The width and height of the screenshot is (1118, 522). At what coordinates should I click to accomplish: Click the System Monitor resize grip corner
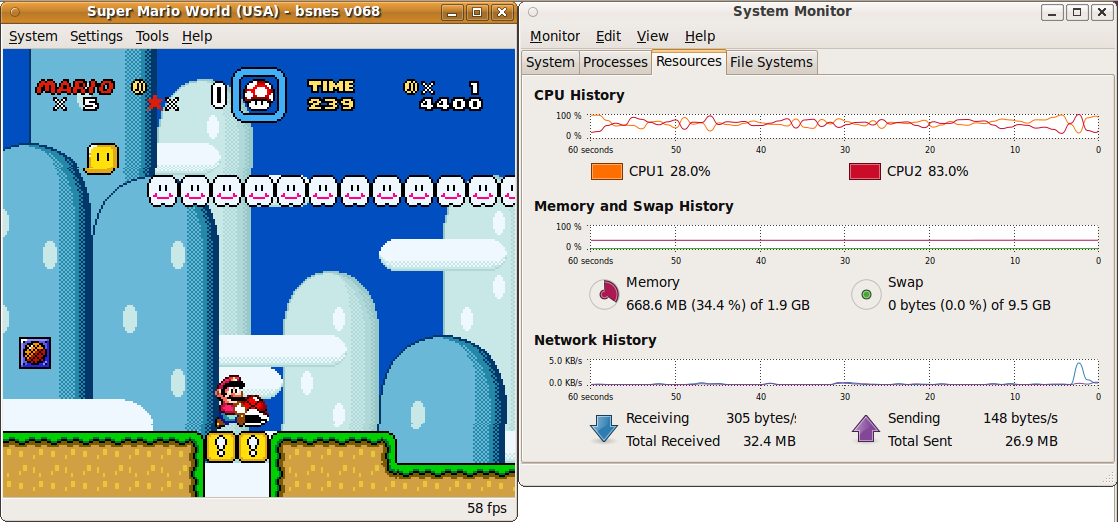[1109, 476]
